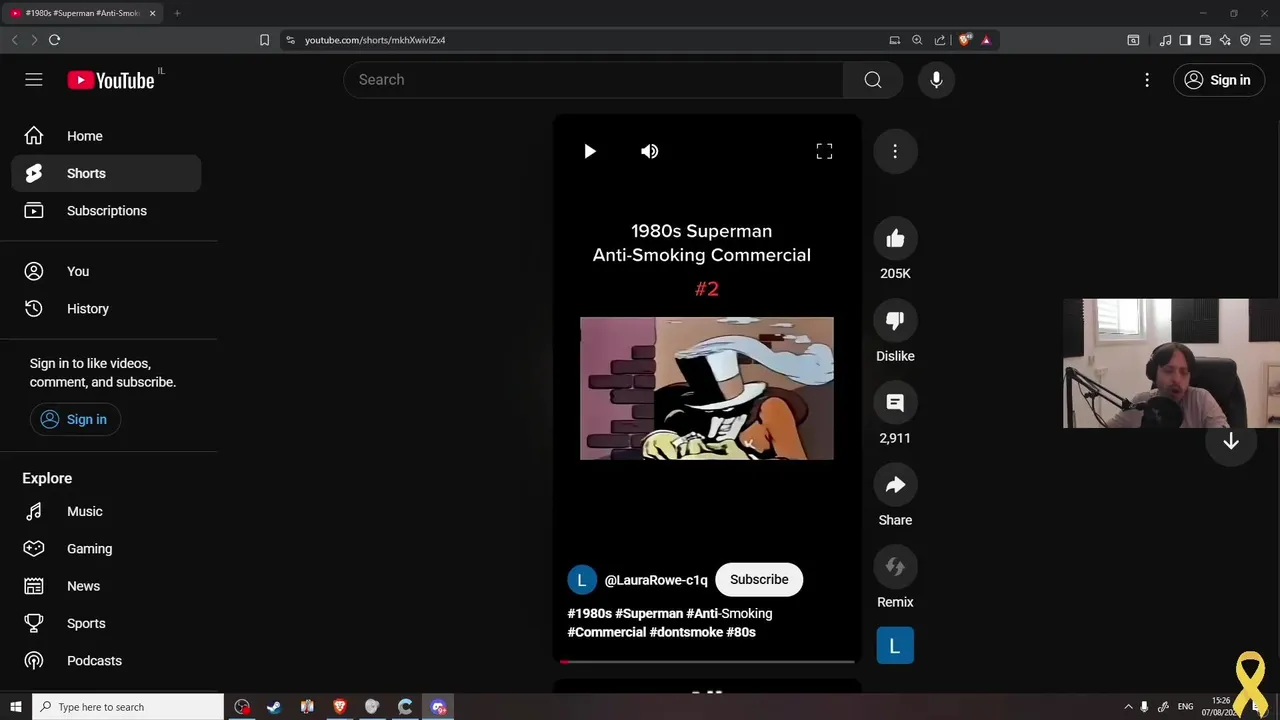Open Brave from the taskbar
The width and height of the screenshot is (1280, 720).
pos(340,707)
